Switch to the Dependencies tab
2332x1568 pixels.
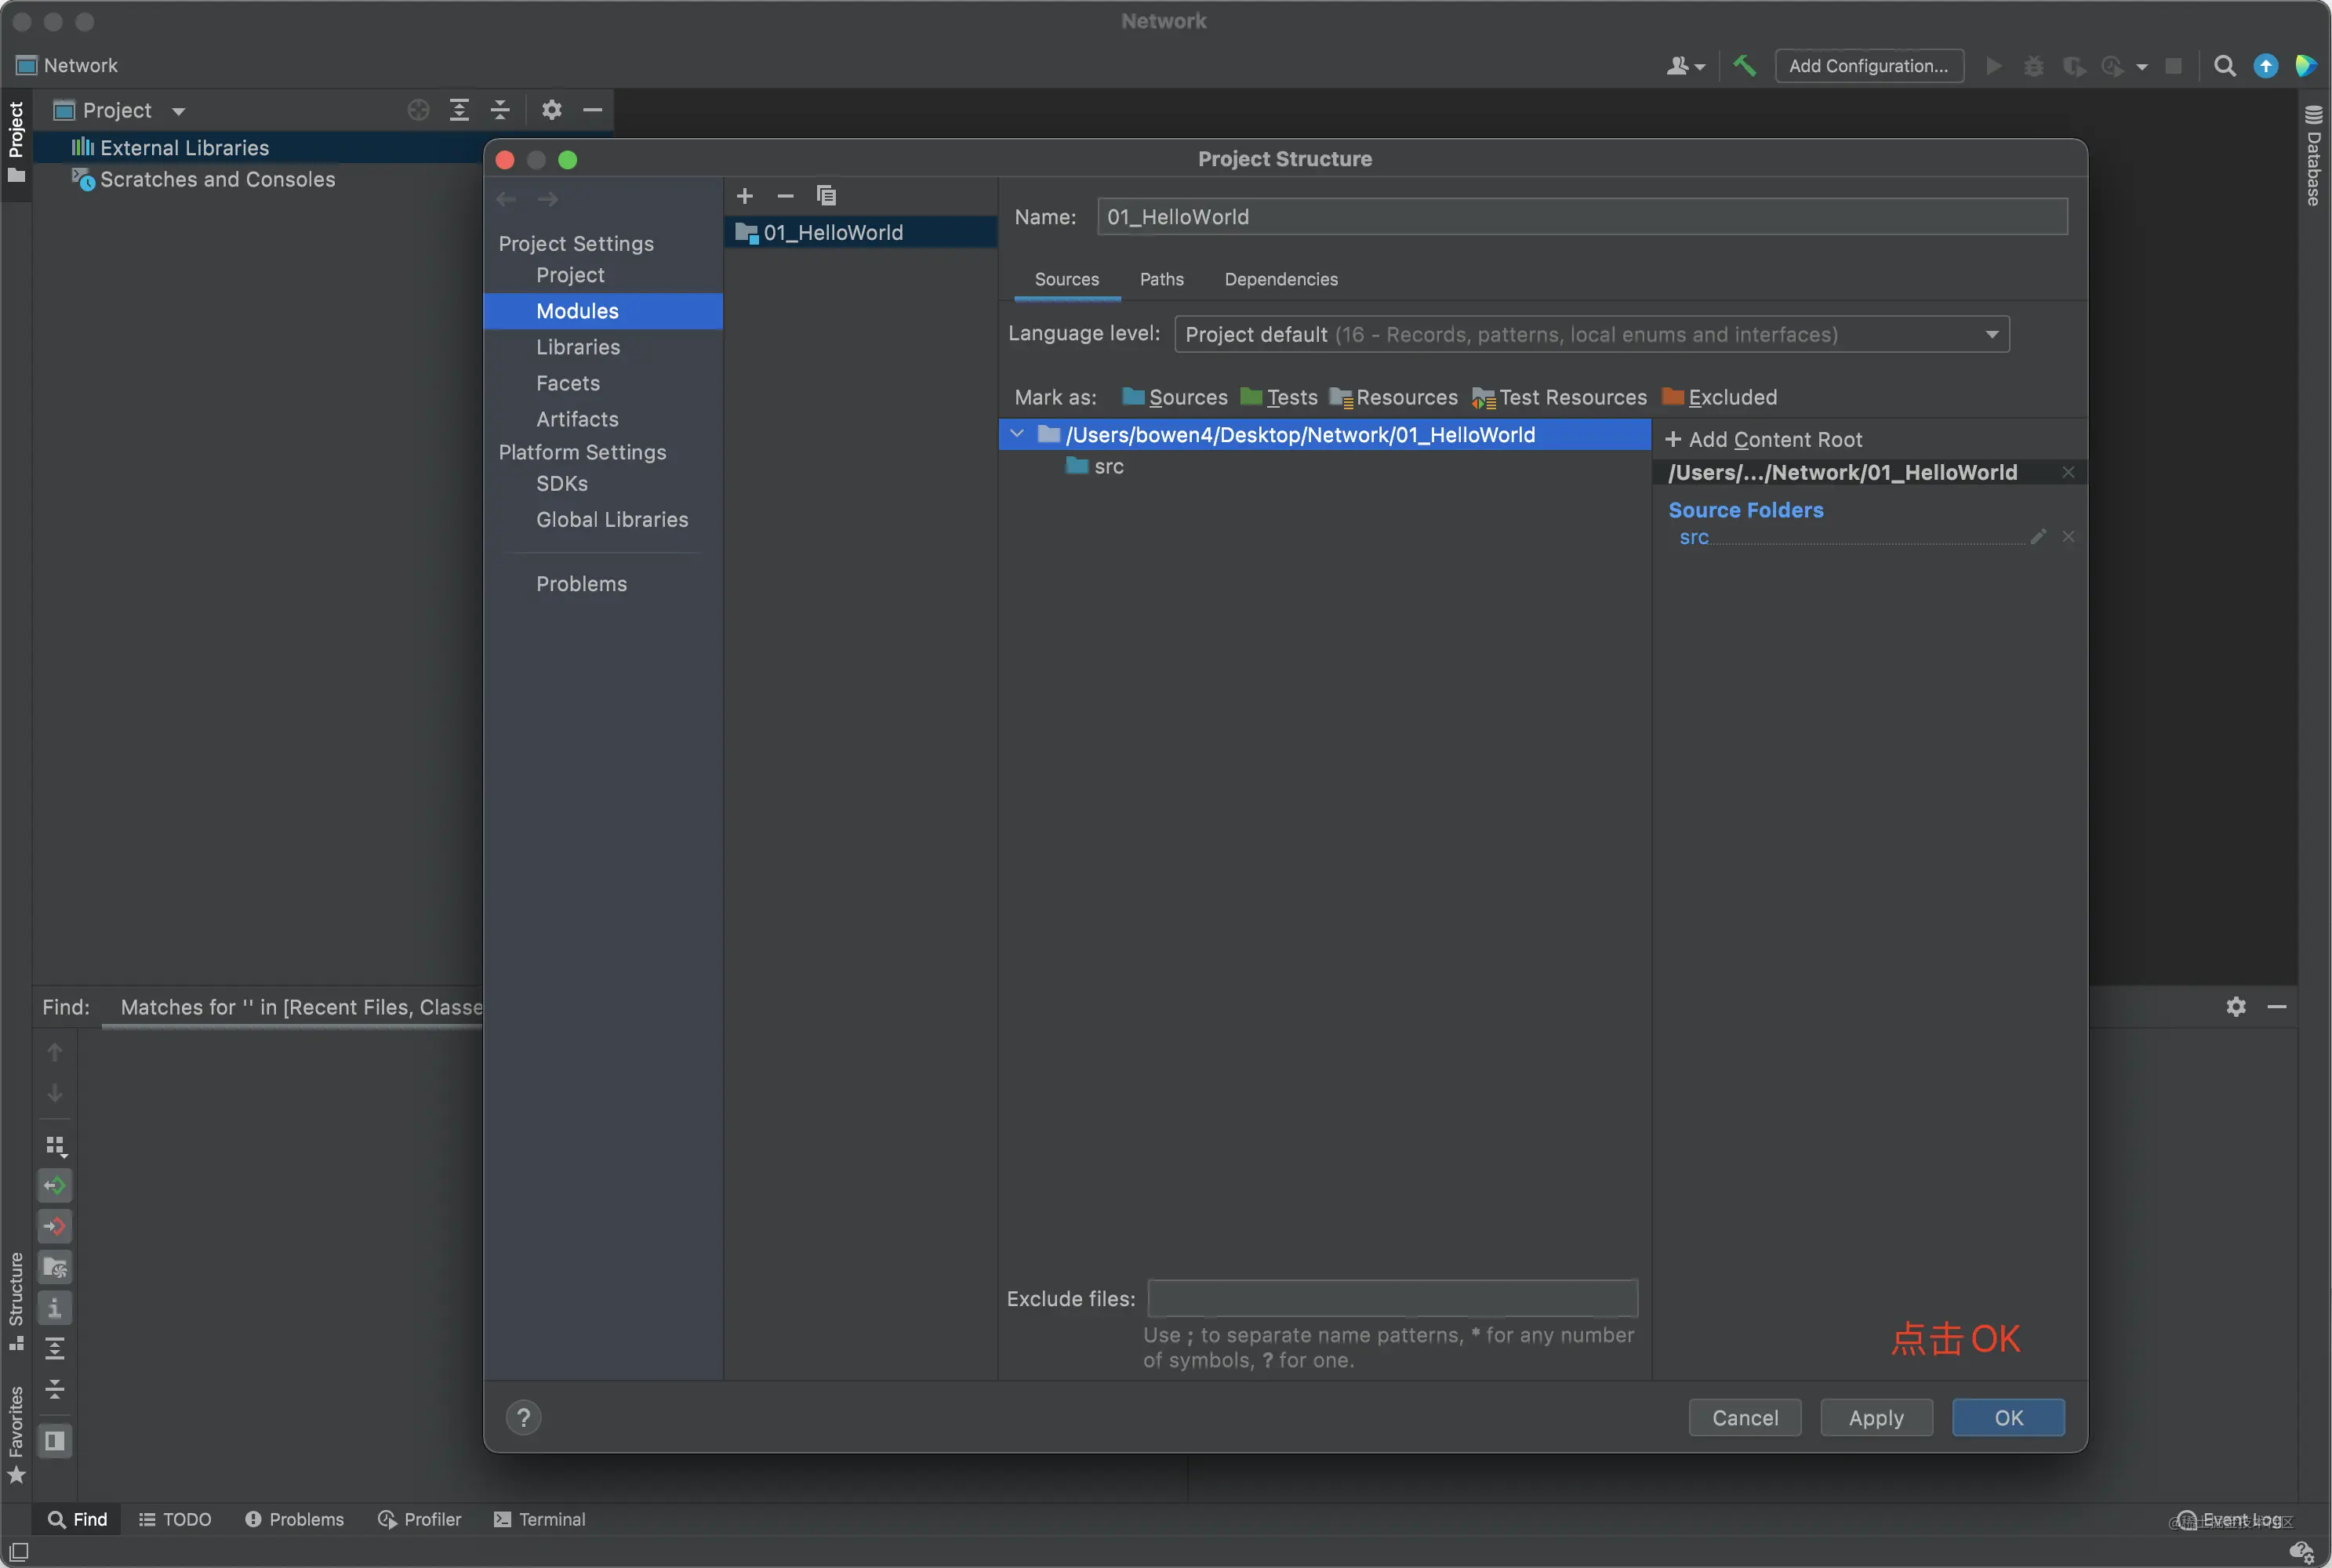1281,280
